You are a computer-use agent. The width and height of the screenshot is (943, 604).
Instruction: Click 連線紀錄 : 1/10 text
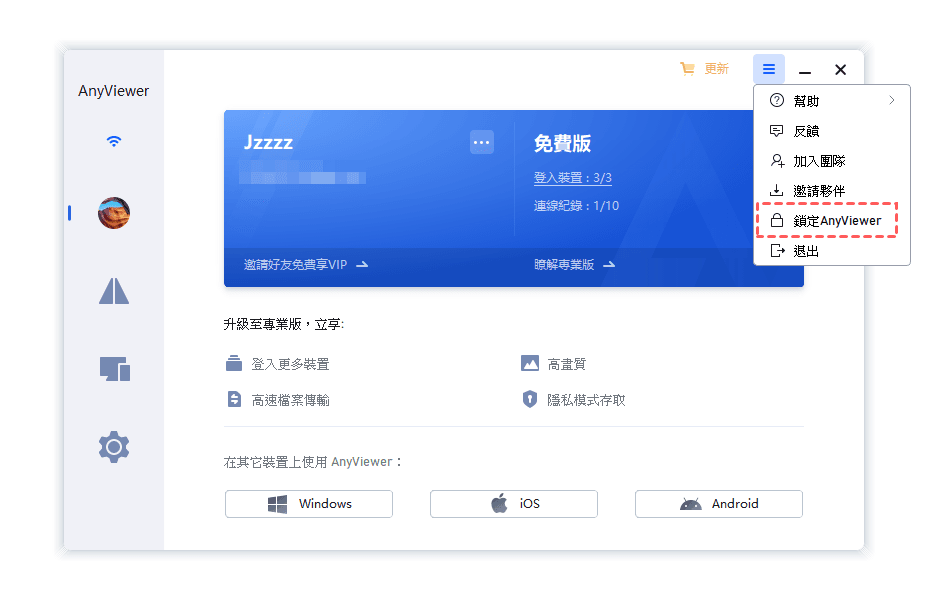[576, 206]
